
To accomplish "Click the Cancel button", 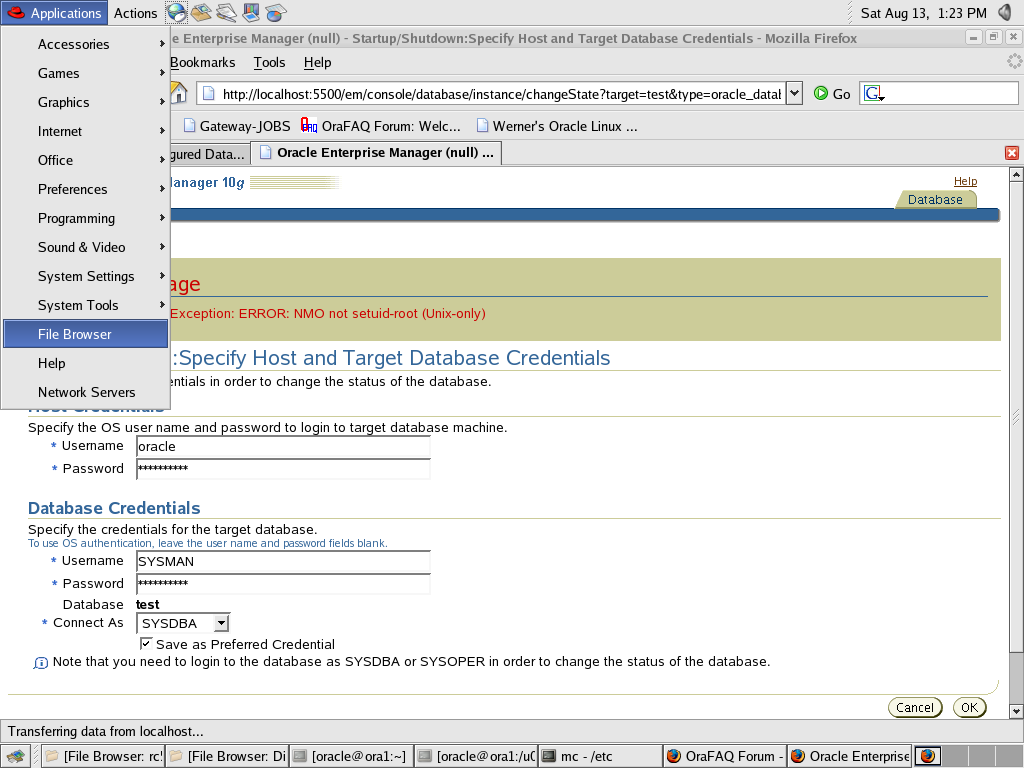I will (x=915, y=707).
